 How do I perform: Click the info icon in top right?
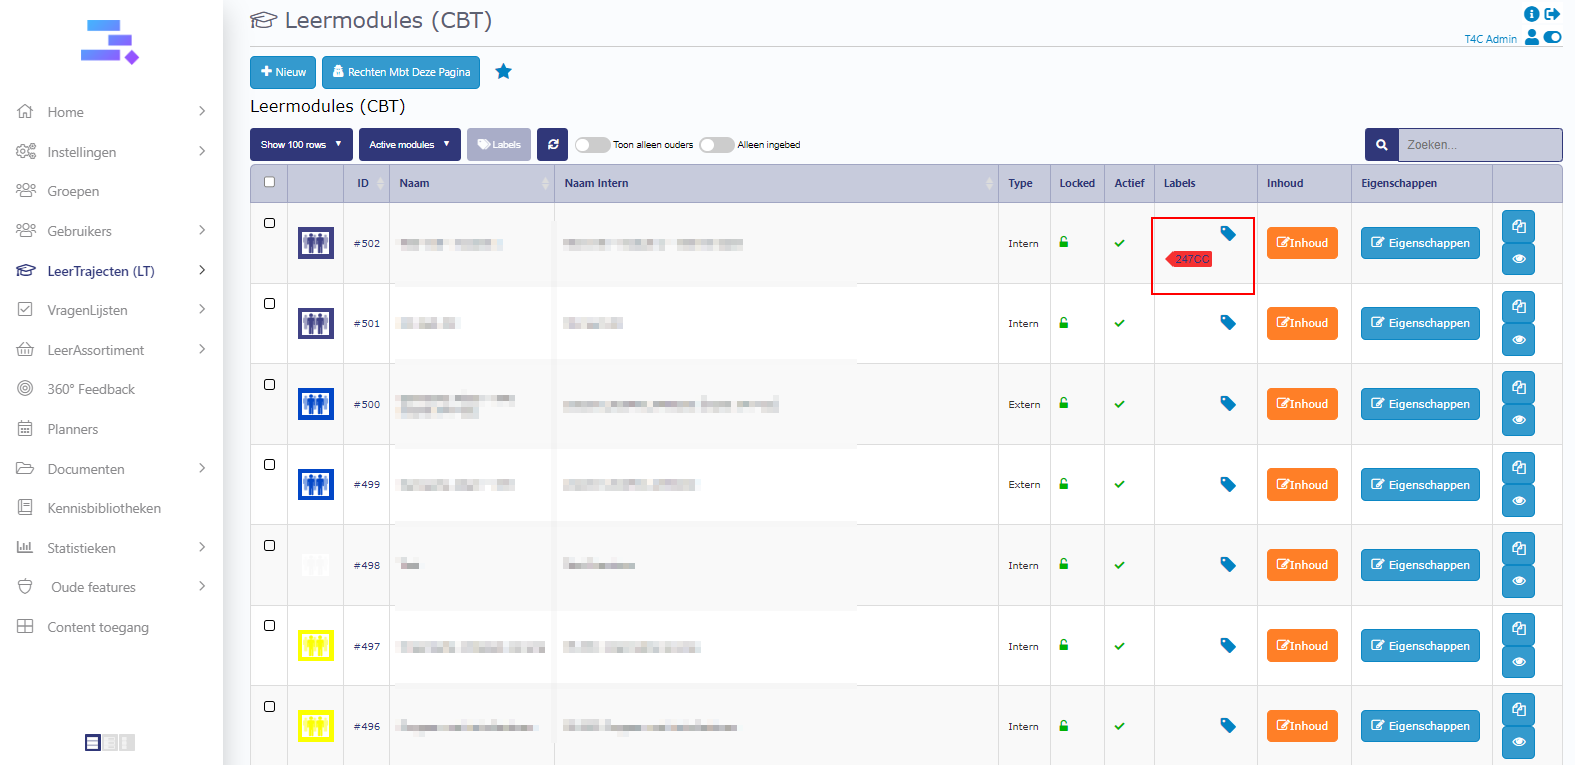(x=1531, y=14)
